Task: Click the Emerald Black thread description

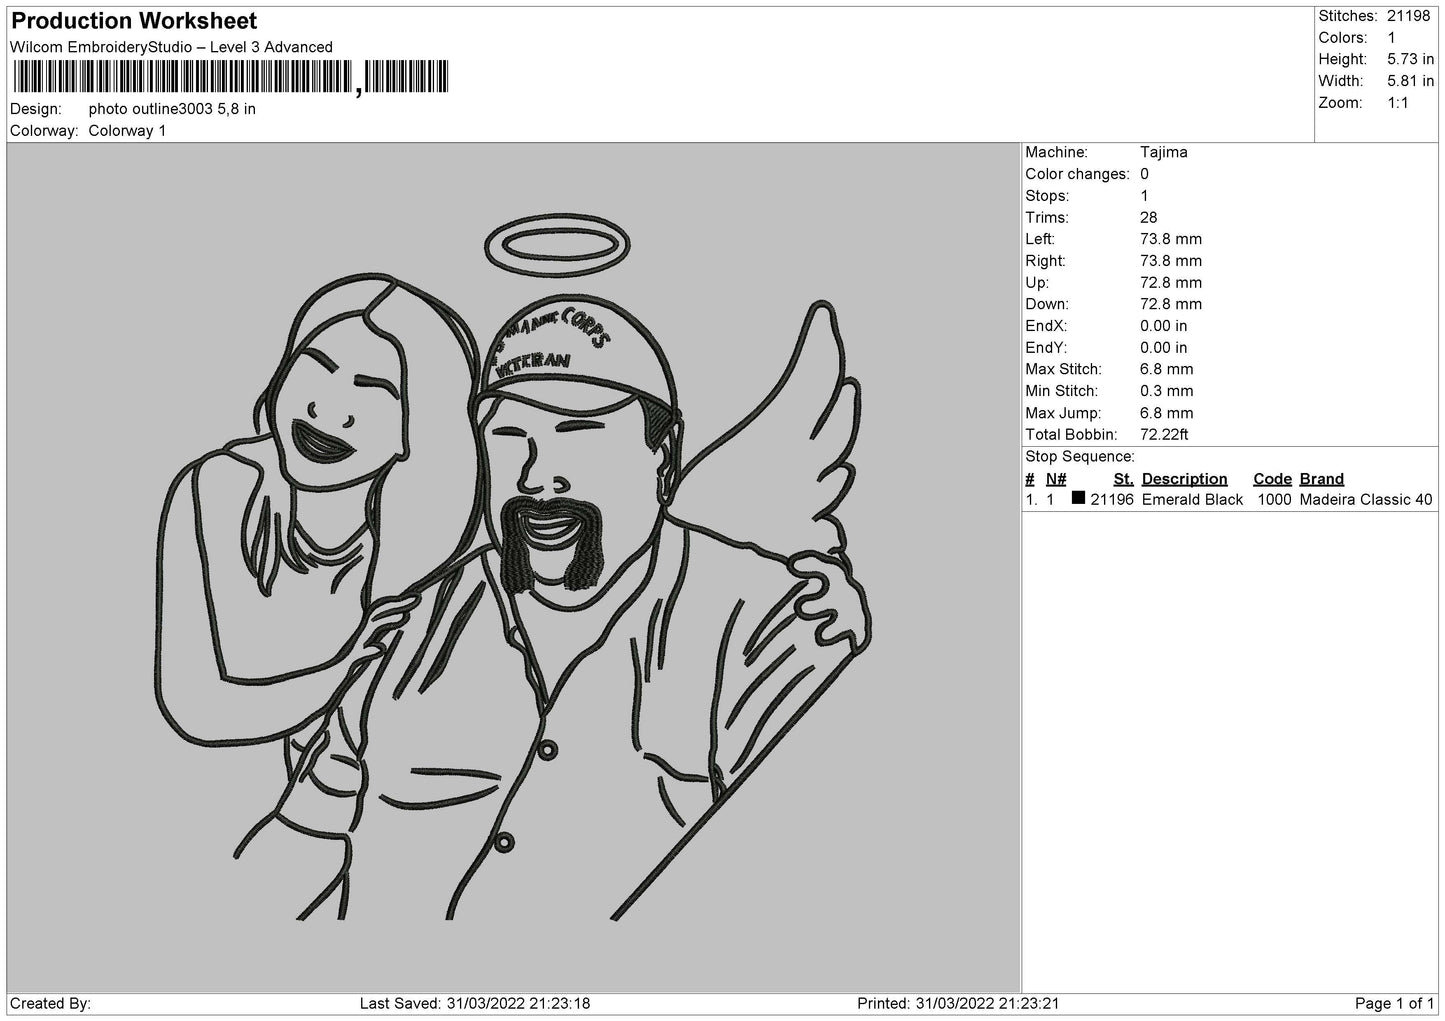Action: [1192, 500]
